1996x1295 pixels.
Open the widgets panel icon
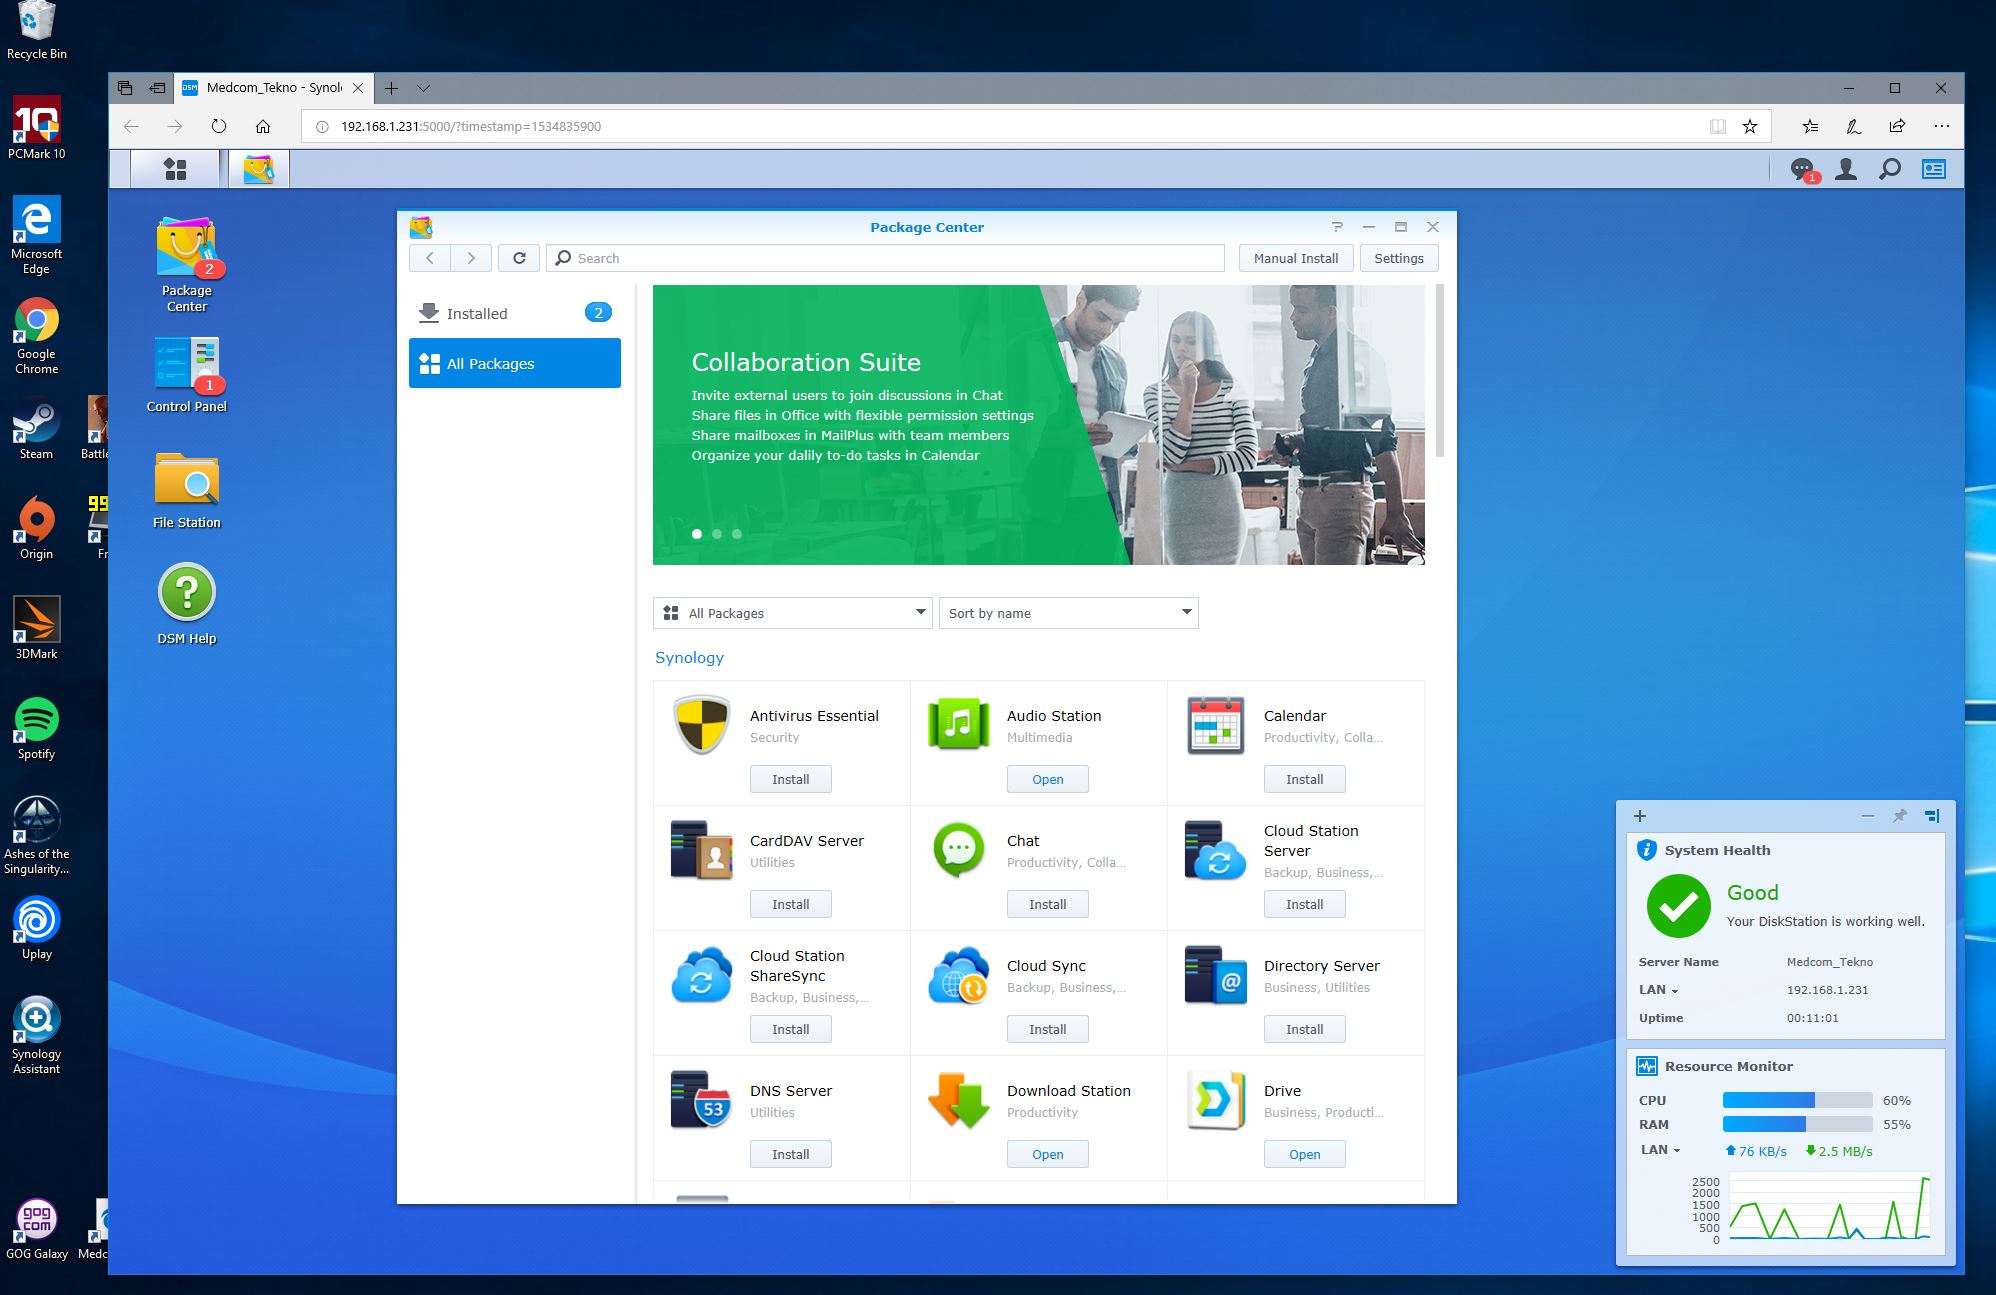(1933, 169)
